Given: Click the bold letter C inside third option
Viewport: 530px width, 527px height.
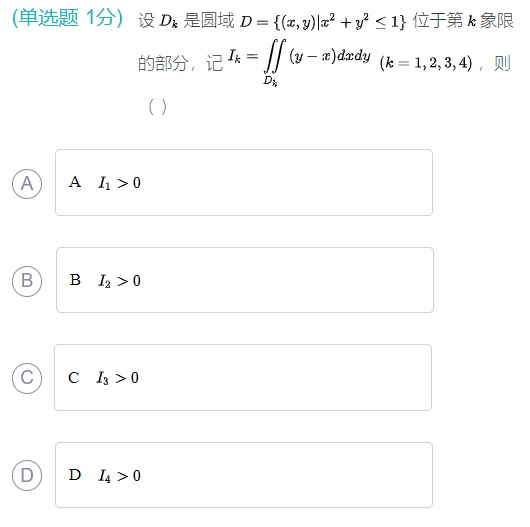Looking at the screenshot, I should pyautogui.click(x=74, y=378).
